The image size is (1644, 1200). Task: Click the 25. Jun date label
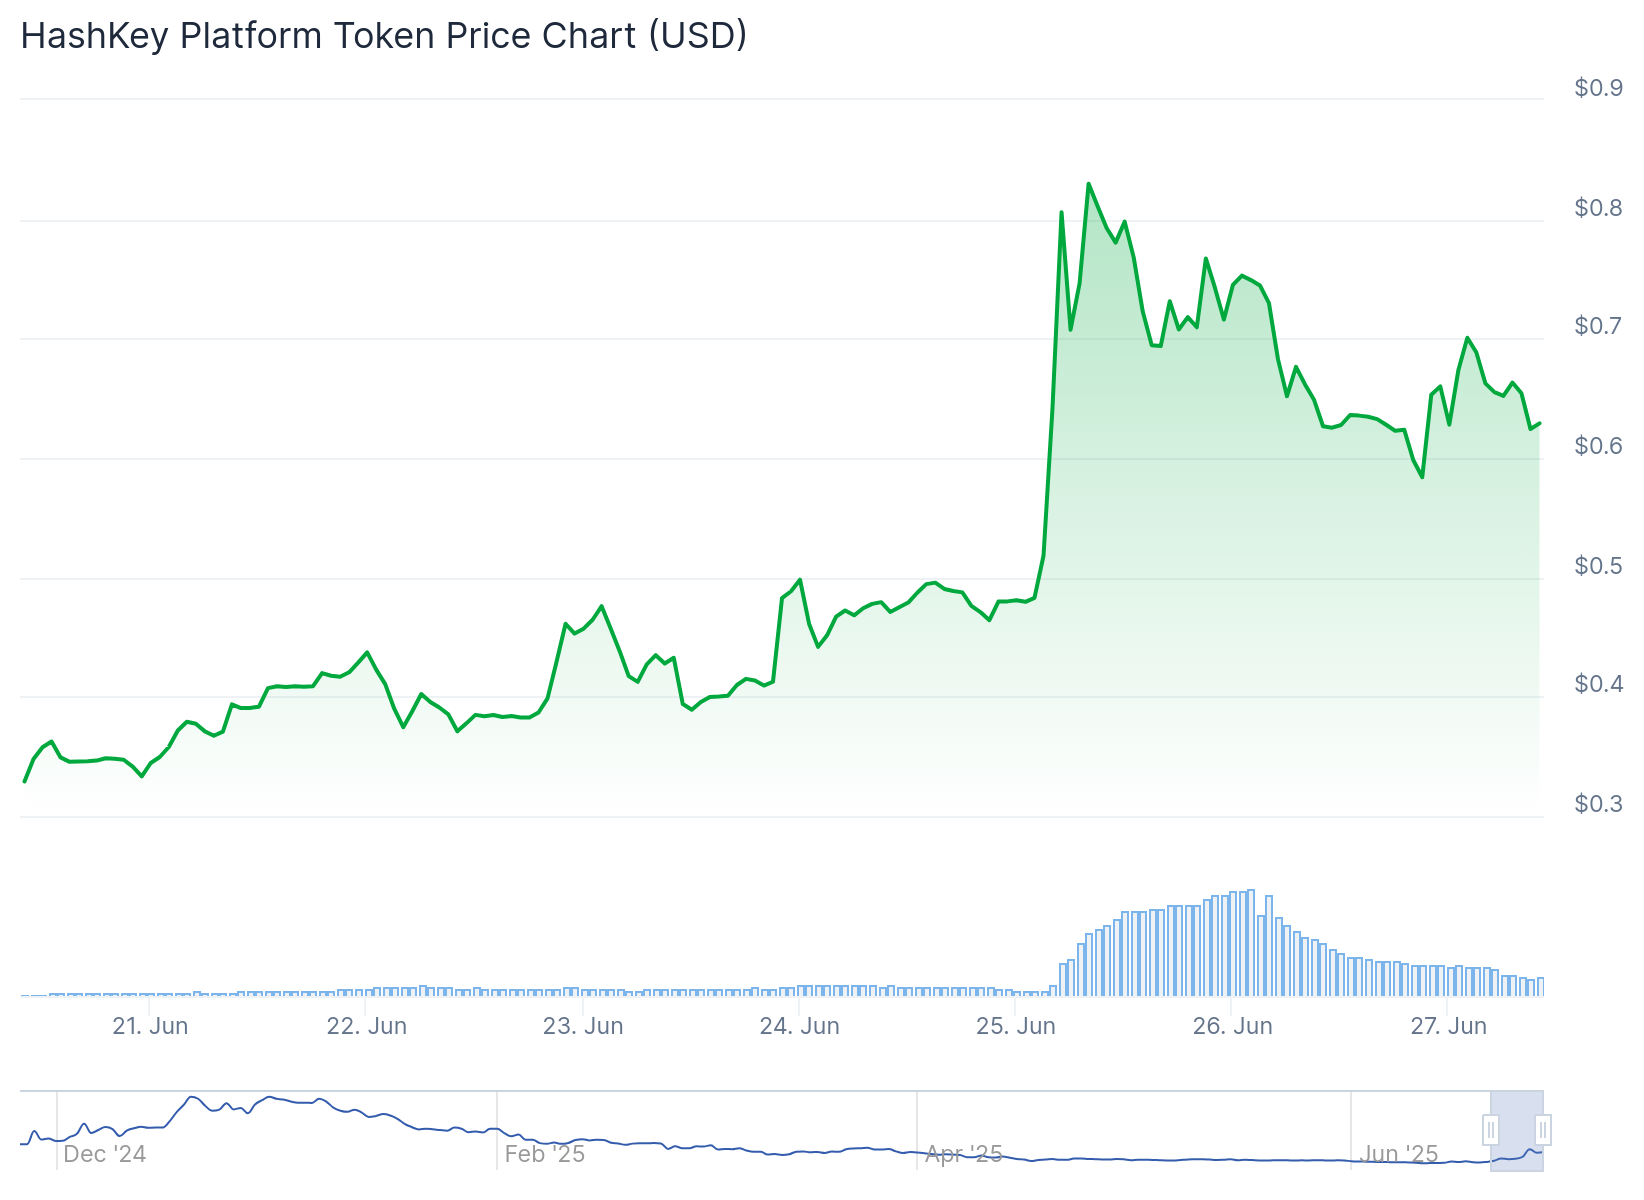(1016, 1026)
